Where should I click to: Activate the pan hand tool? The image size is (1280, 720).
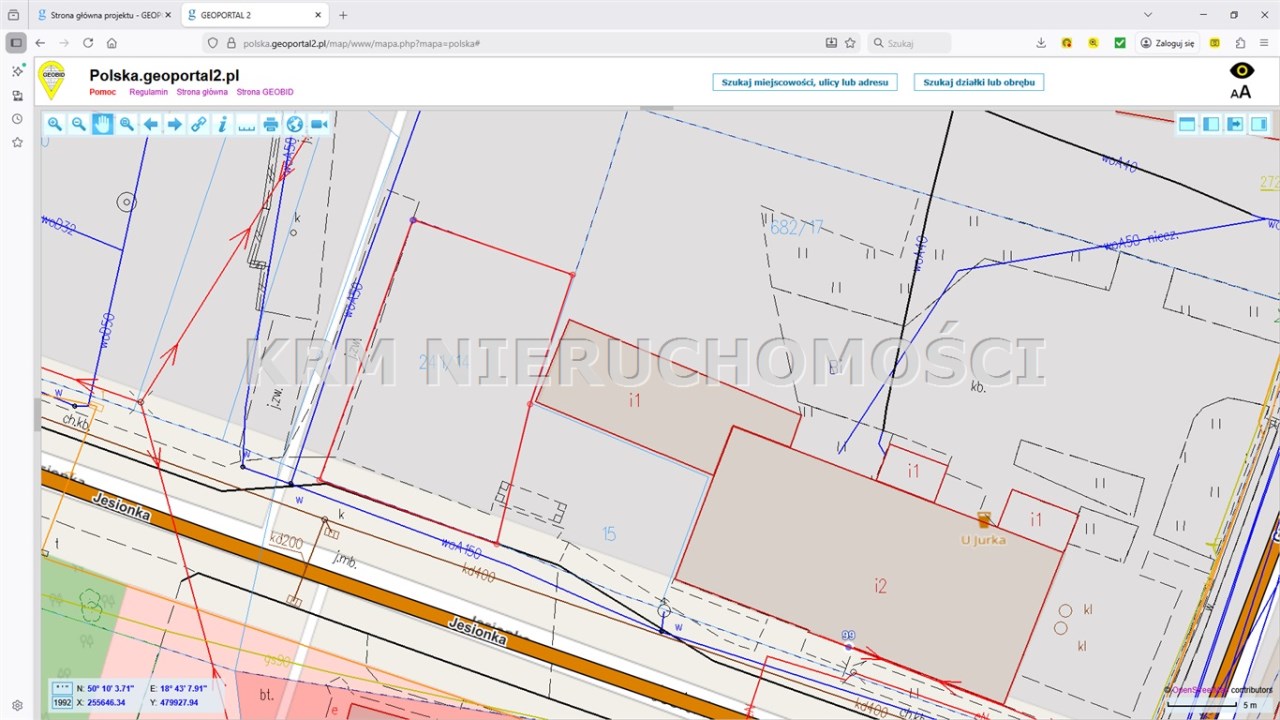[x=103, y=124]
